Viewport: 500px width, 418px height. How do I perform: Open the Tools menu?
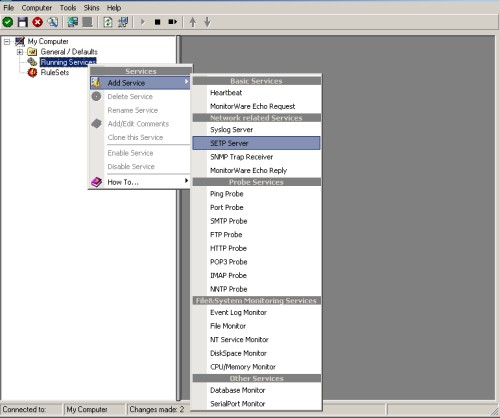coord(68,8)
